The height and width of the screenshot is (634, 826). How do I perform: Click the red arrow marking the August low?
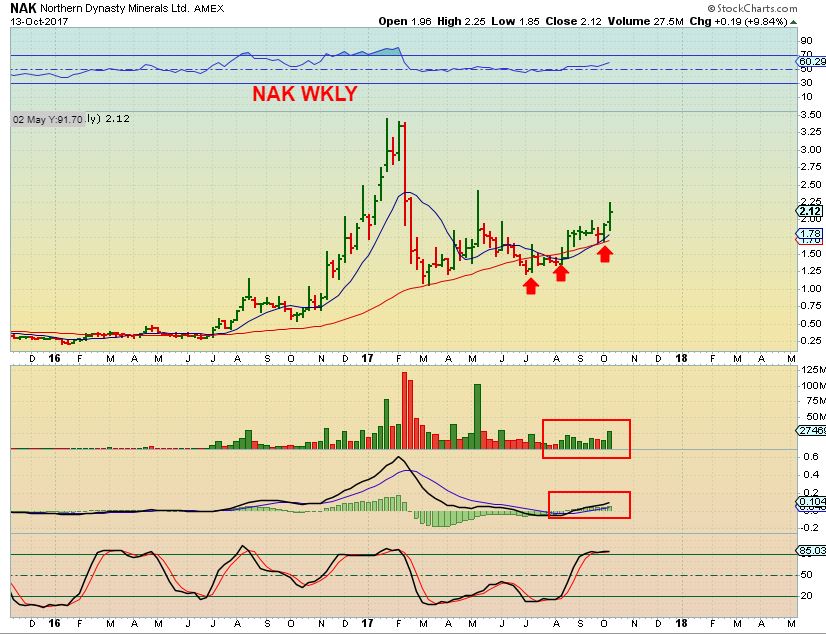pyautogui.click(x=561, y=273)
